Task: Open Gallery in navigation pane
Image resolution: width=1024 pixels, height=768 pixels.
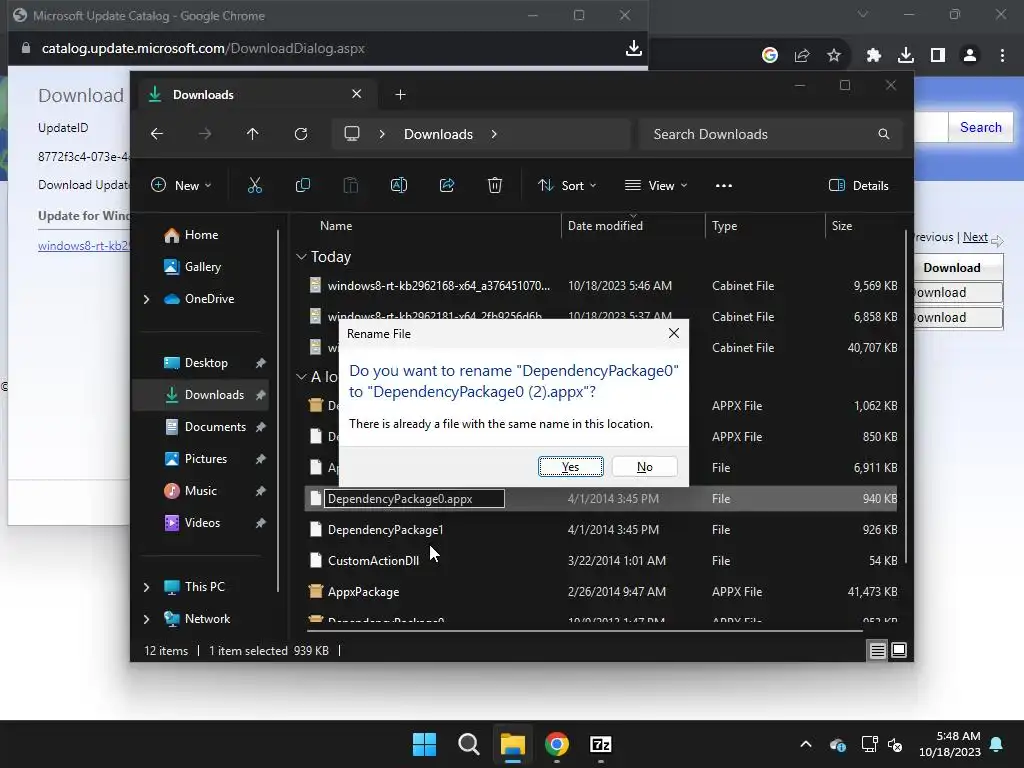Action: coord(202,266)
